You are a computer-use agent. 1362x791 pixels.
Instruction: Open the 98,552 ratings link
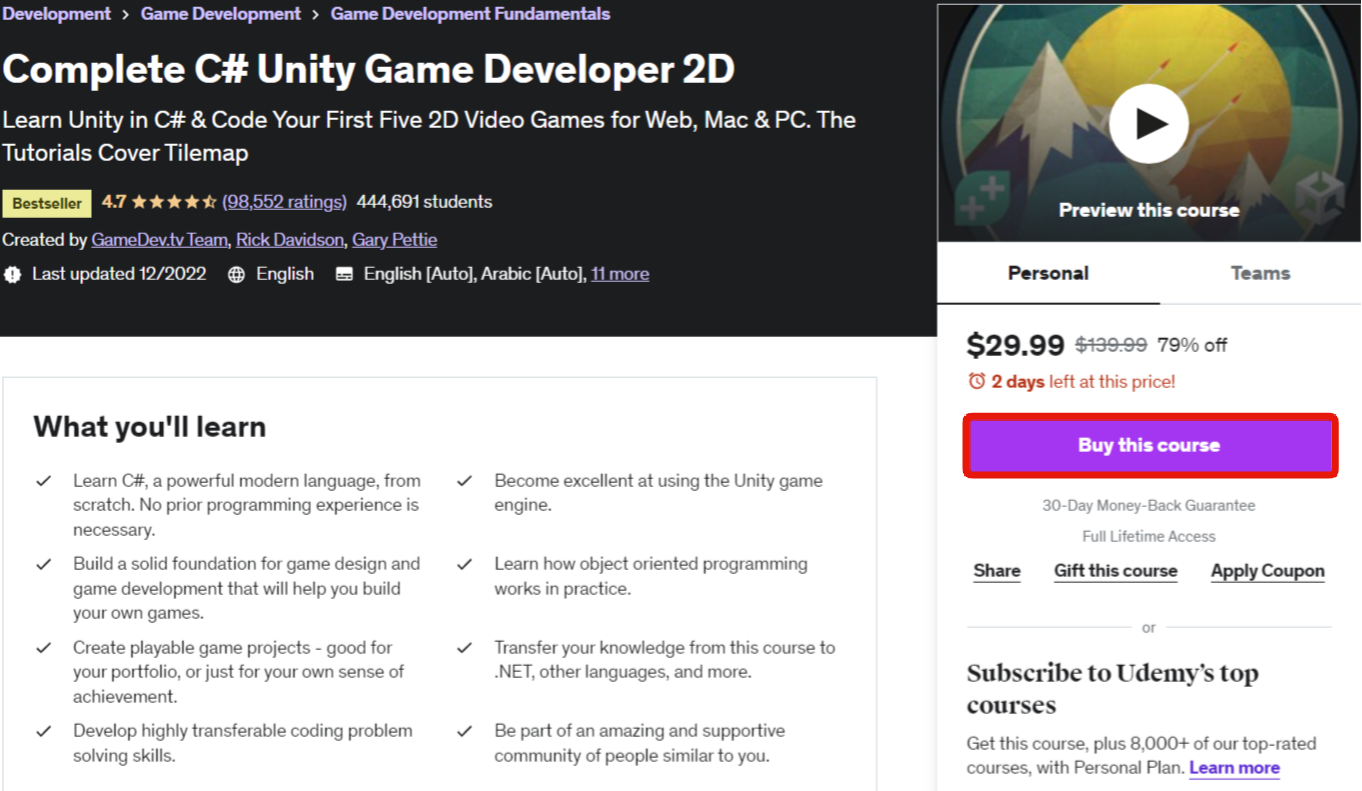point(284,202)
